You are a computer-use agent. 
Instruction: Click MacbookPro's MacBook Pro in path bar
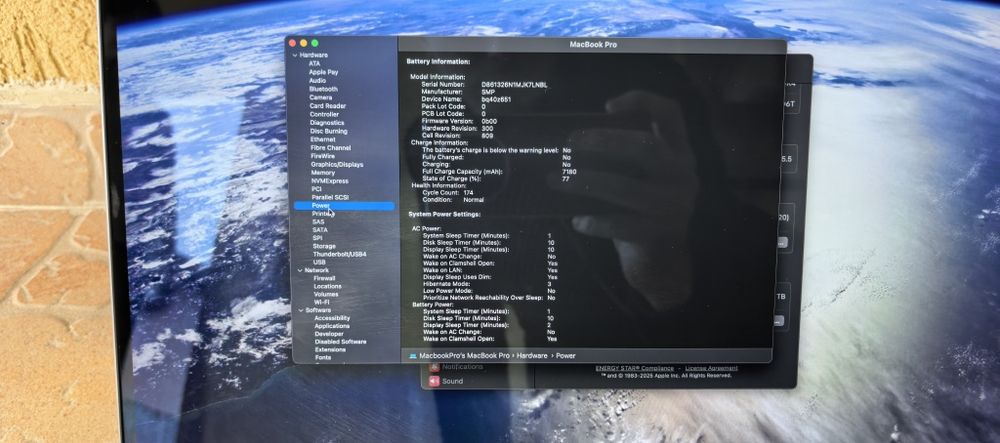coord(464,356)
